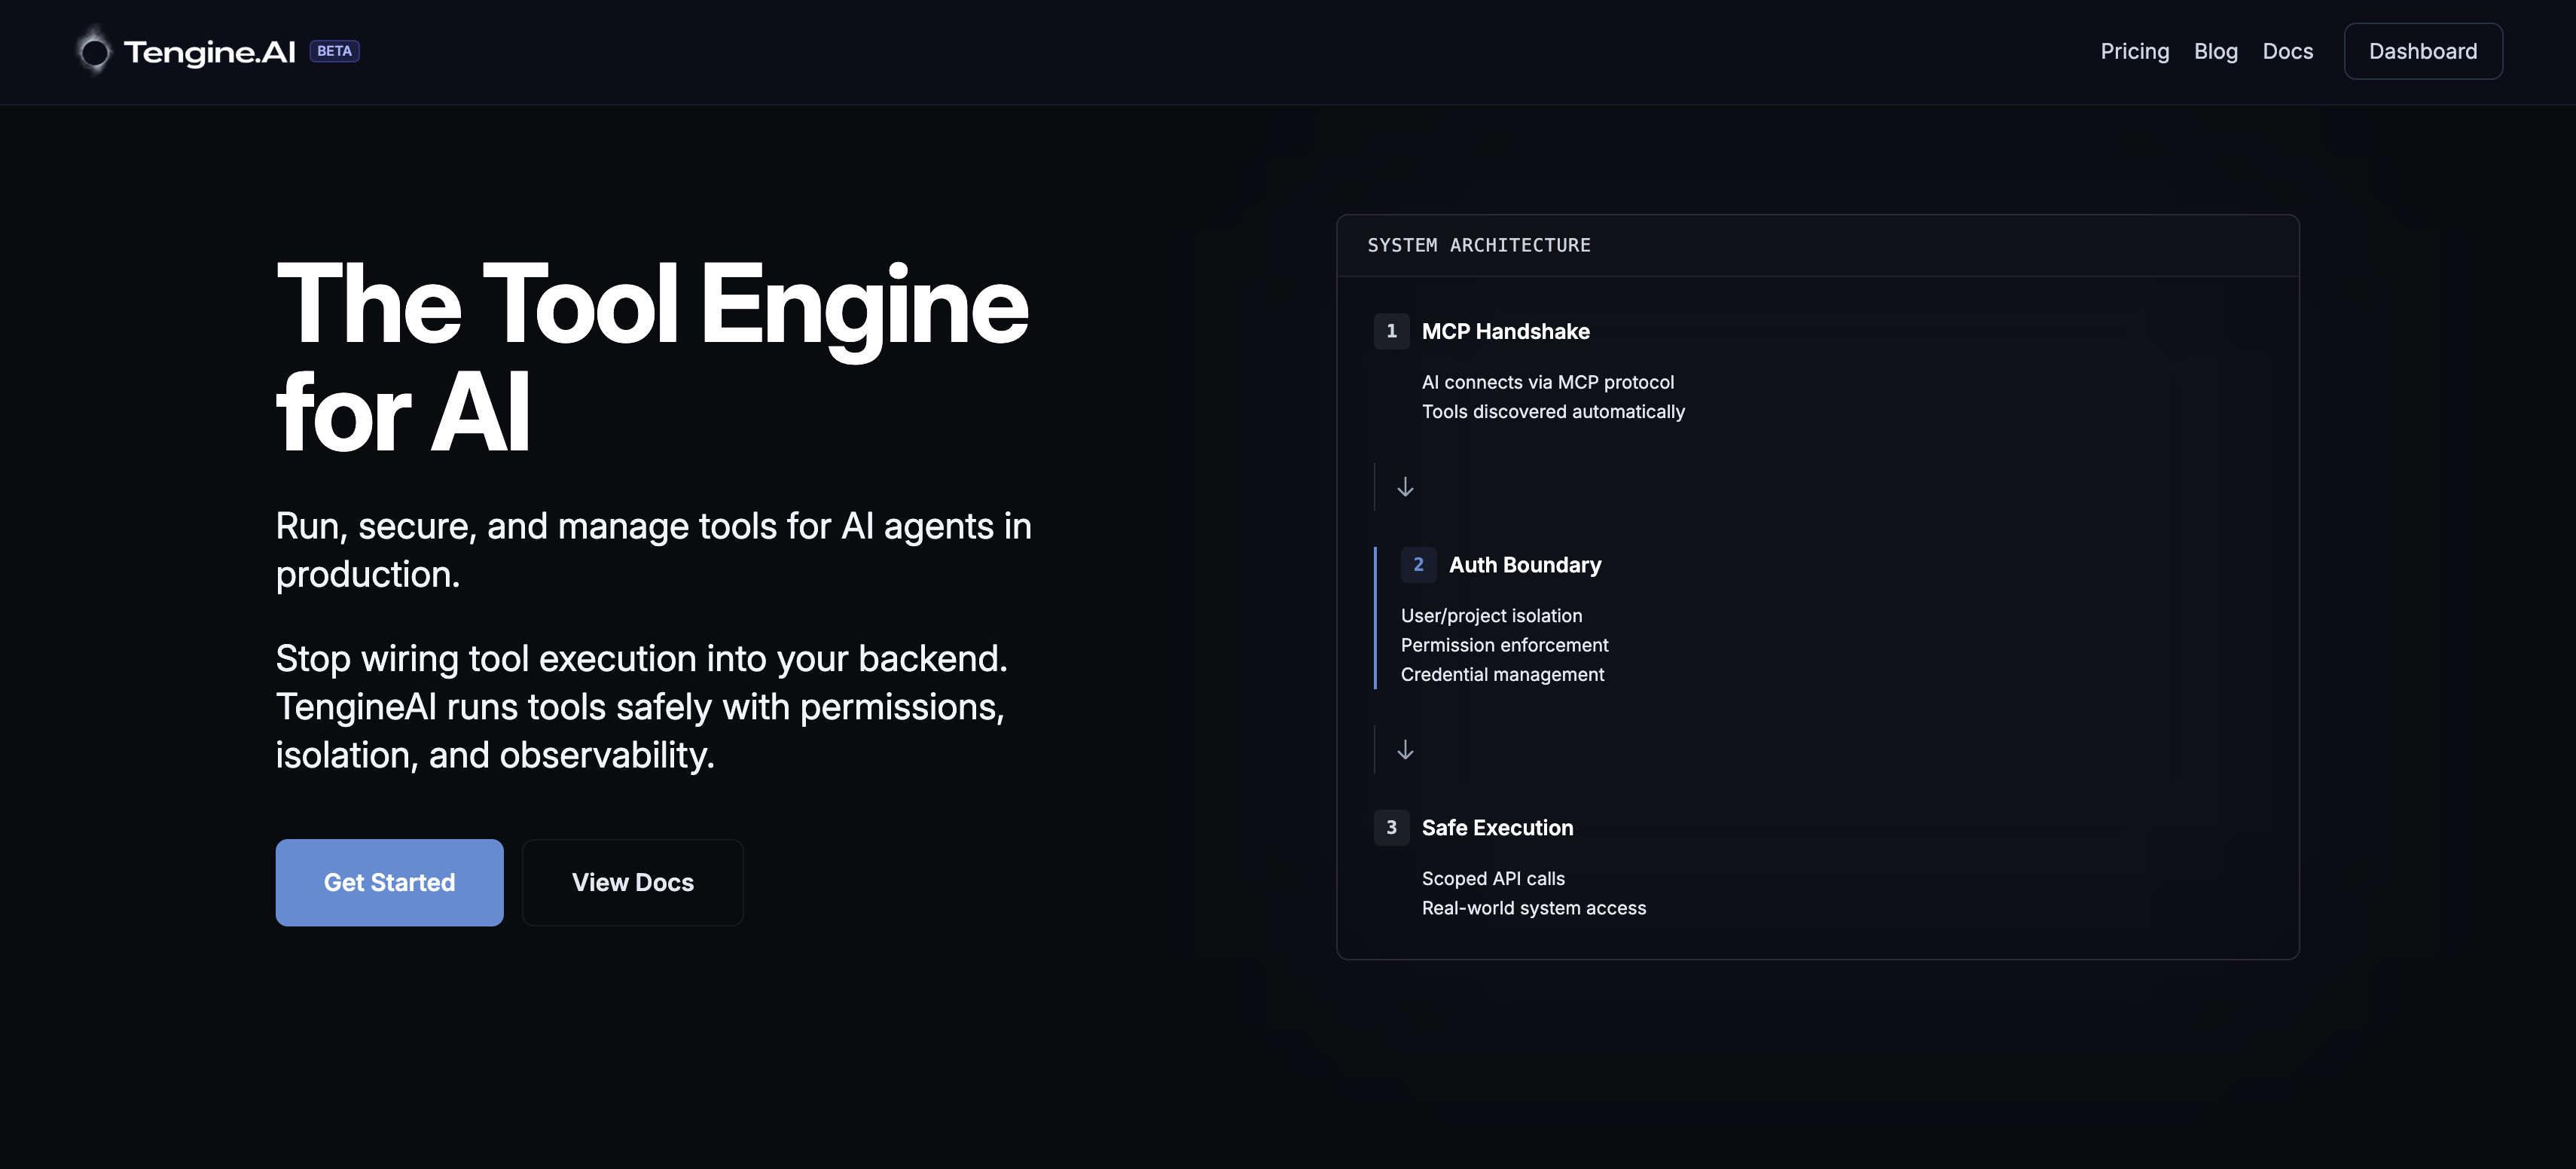Click the Tengine.AI logo icon
This screenshot has height=1169, width=2576.
(x=95, y=50)
